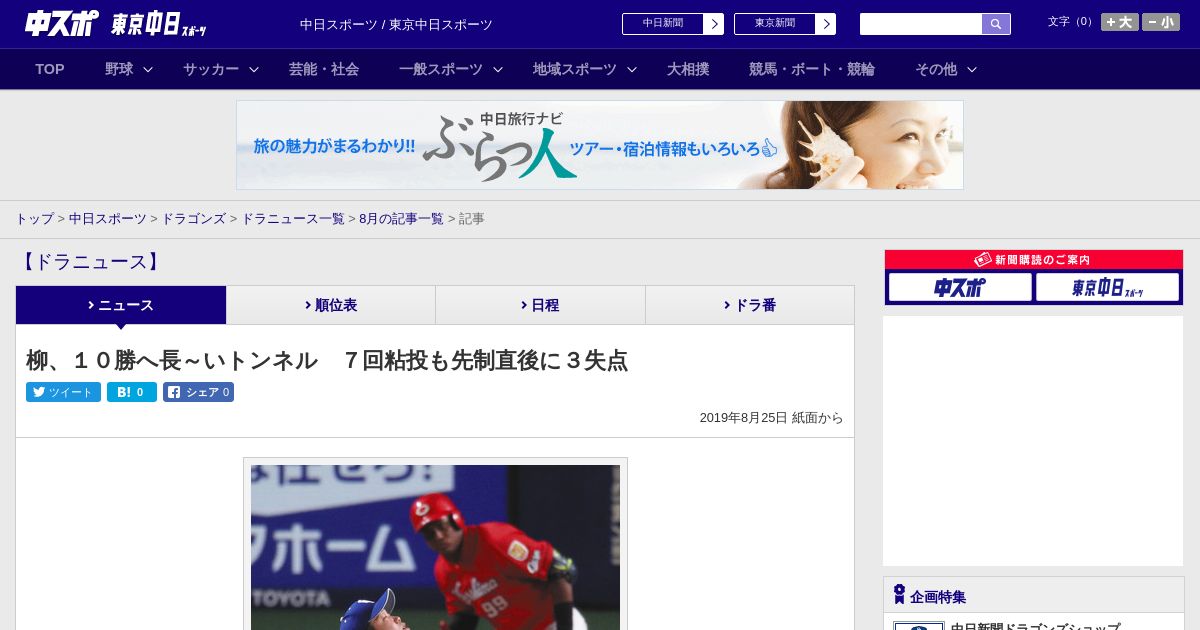Open the サッカー navigation menu
This screenshot has height=630, width=1200.
pos(211,69)
